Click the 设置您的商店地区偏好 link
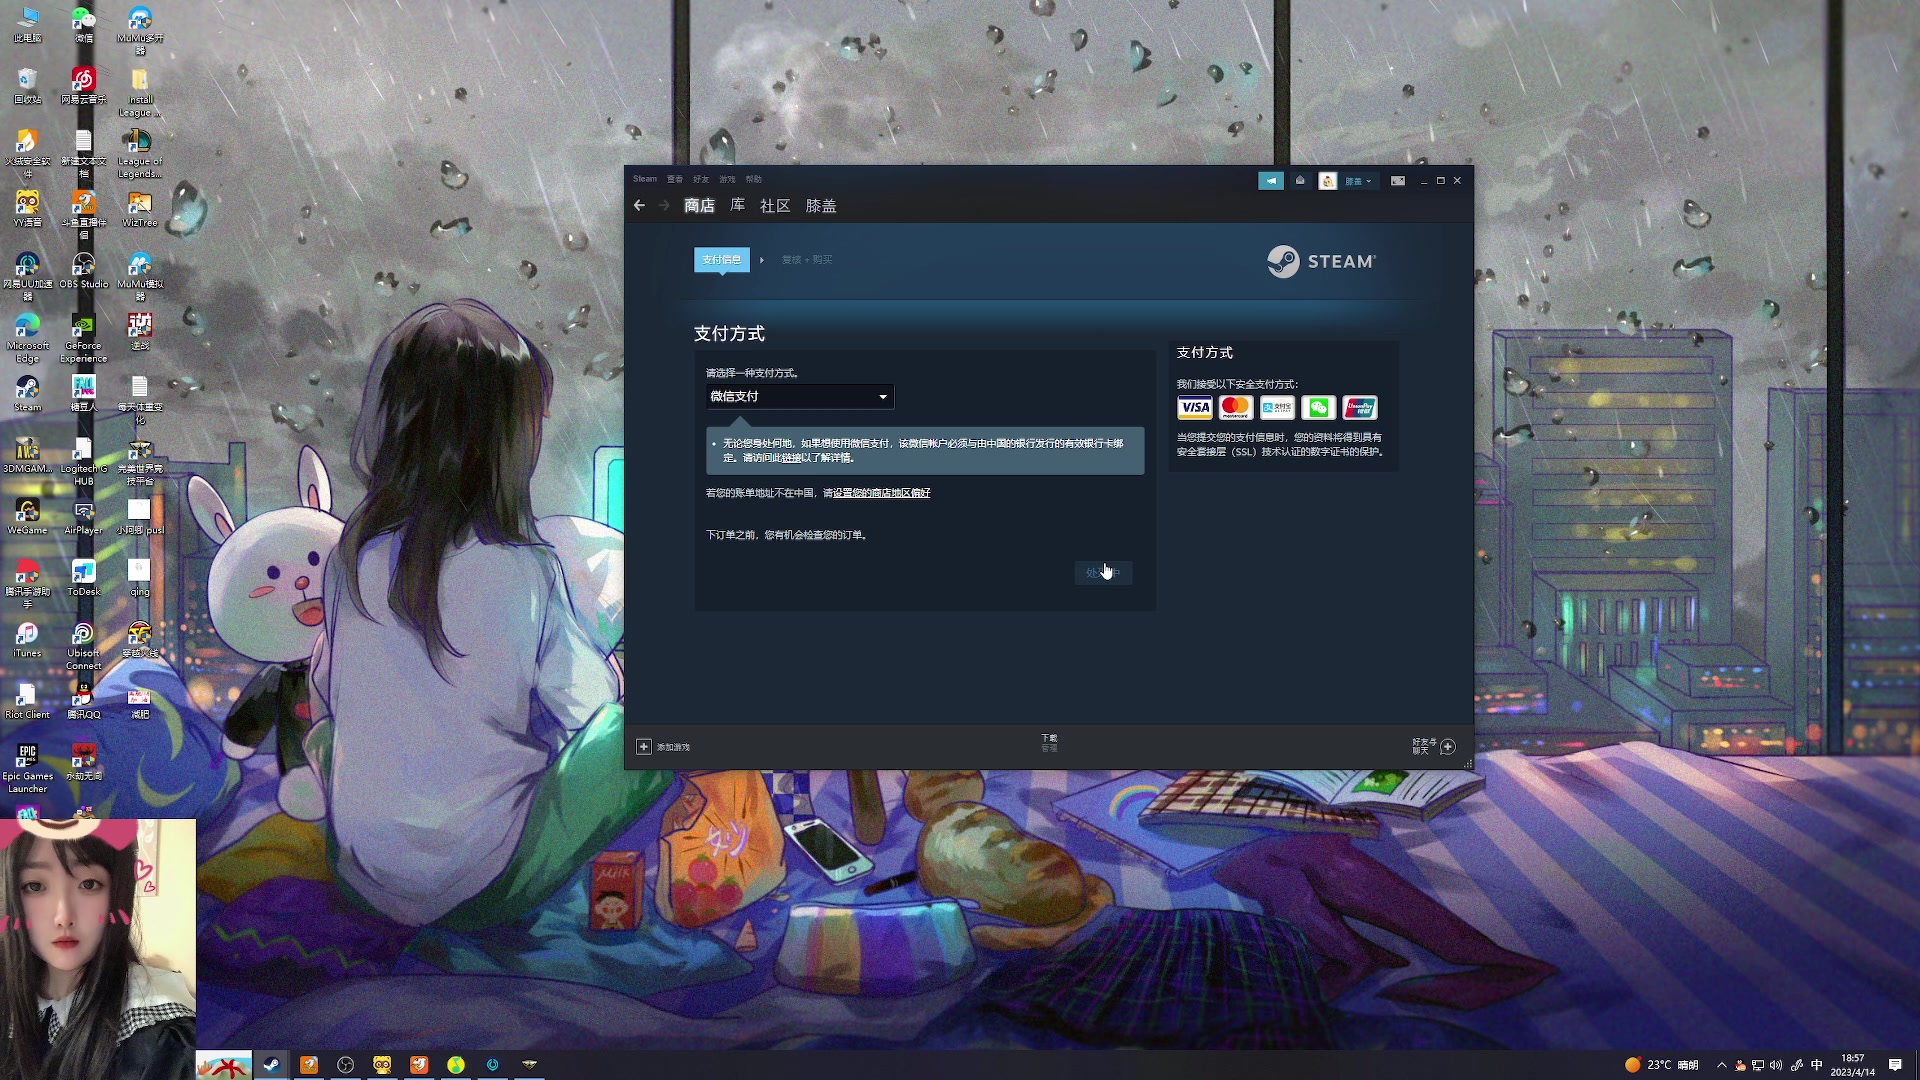Image resolution: width=1920 pixels, height=1080 pixels. [x=881, y=493]
